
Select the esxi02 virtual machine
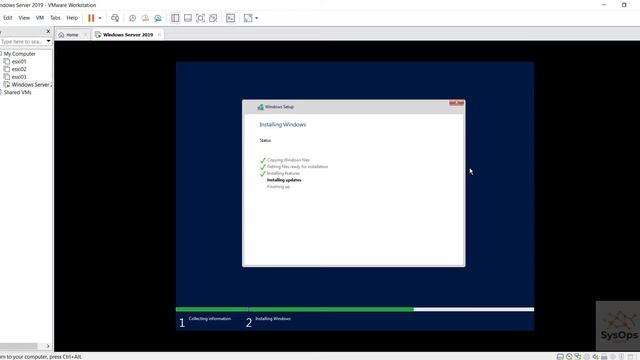(19, 69)
